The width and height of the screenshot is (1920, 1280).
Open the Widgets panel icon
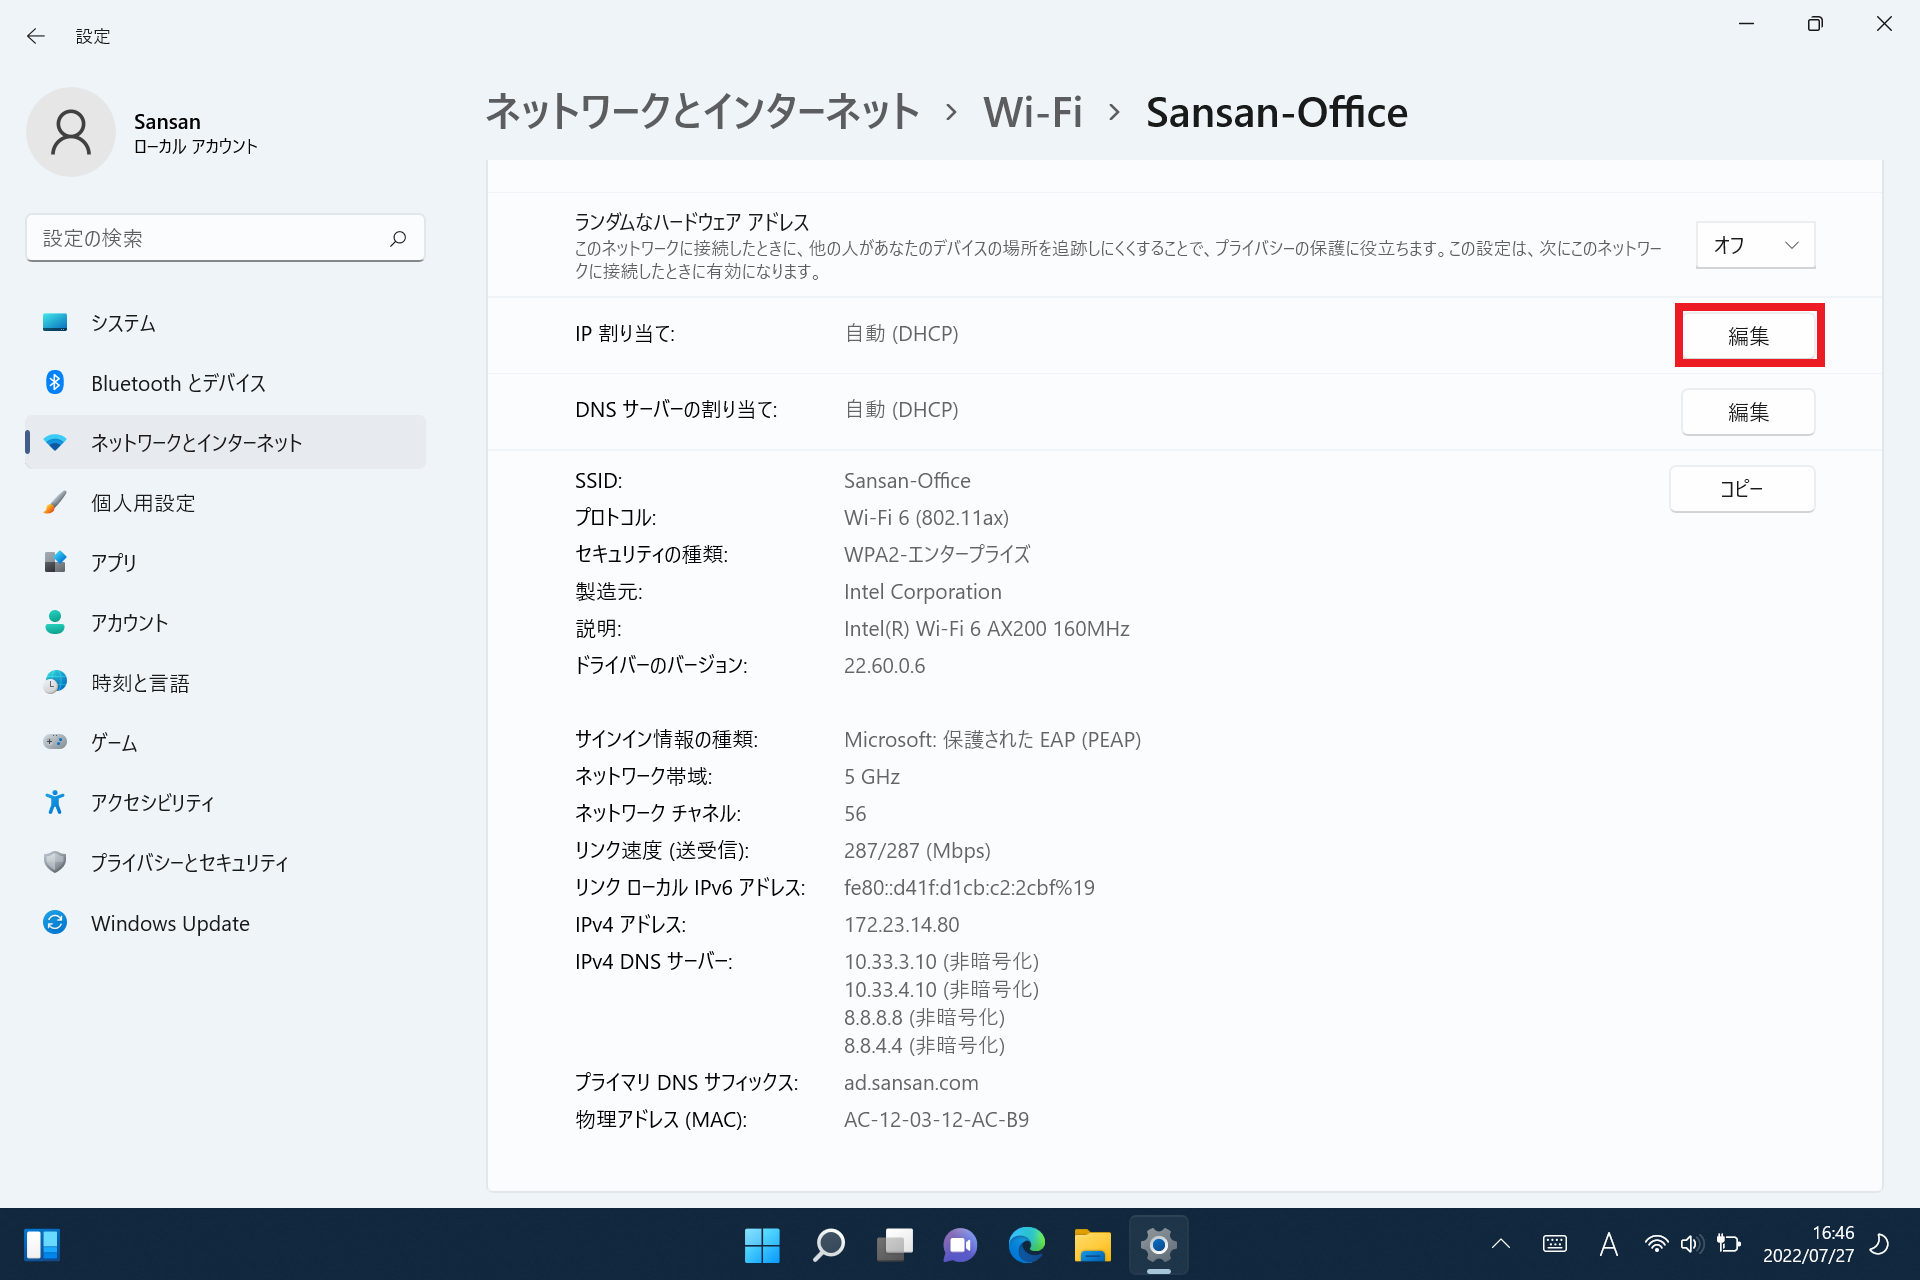pyautogui.click(x=42, y=1245)
